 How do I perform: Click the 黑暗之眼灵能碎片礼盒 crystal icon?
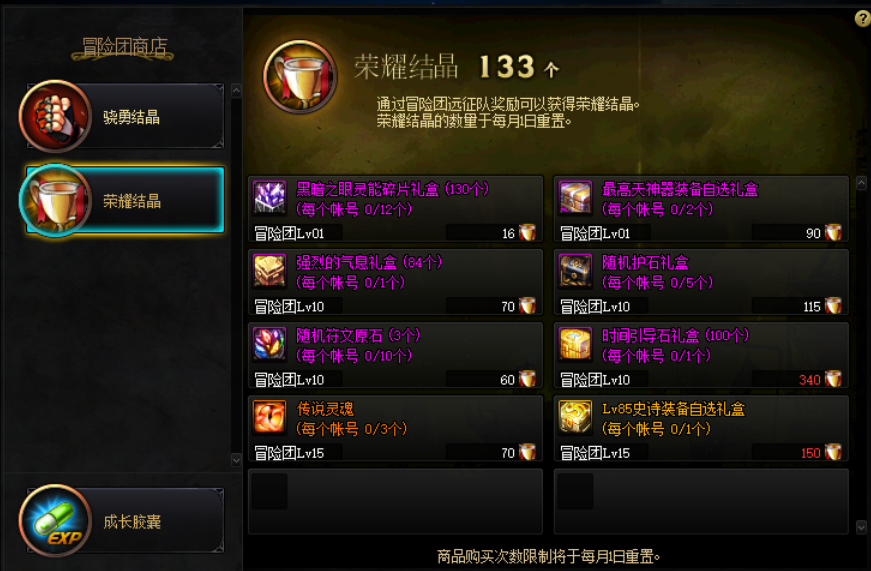pos(270,198)
